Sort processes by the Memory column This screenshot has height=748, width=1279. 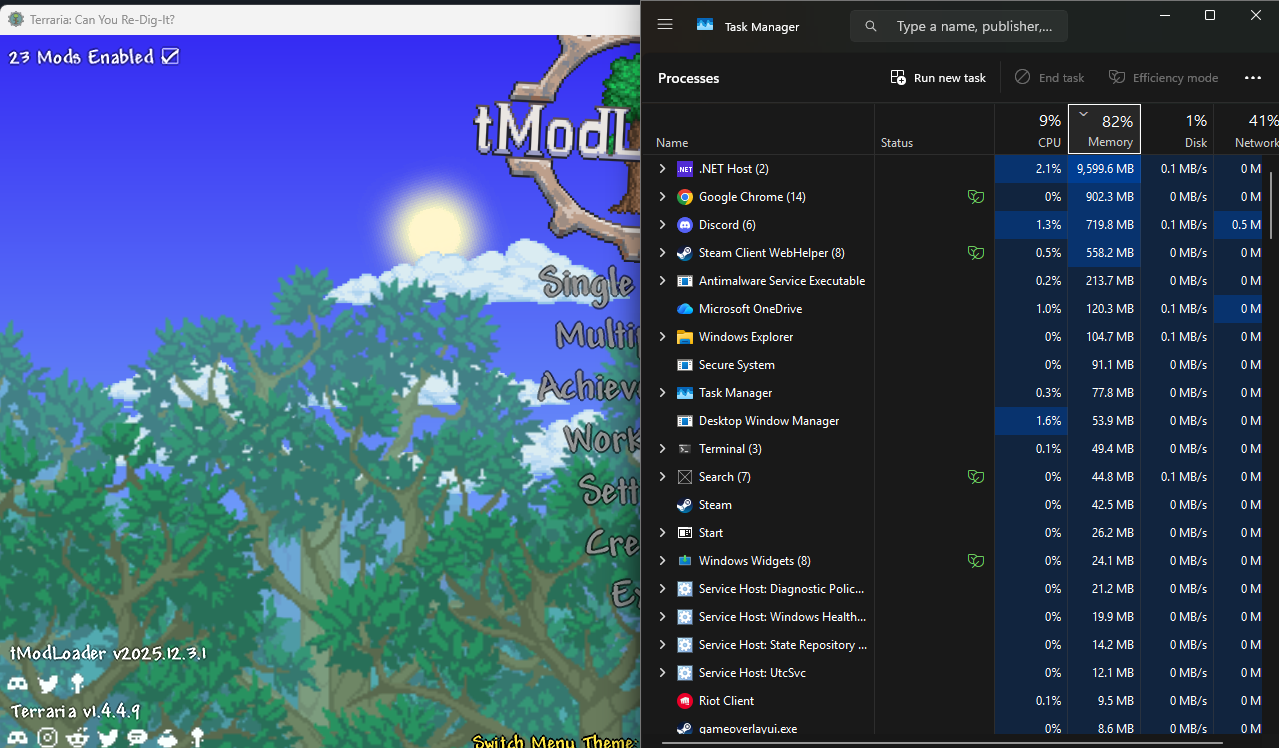1105,129
